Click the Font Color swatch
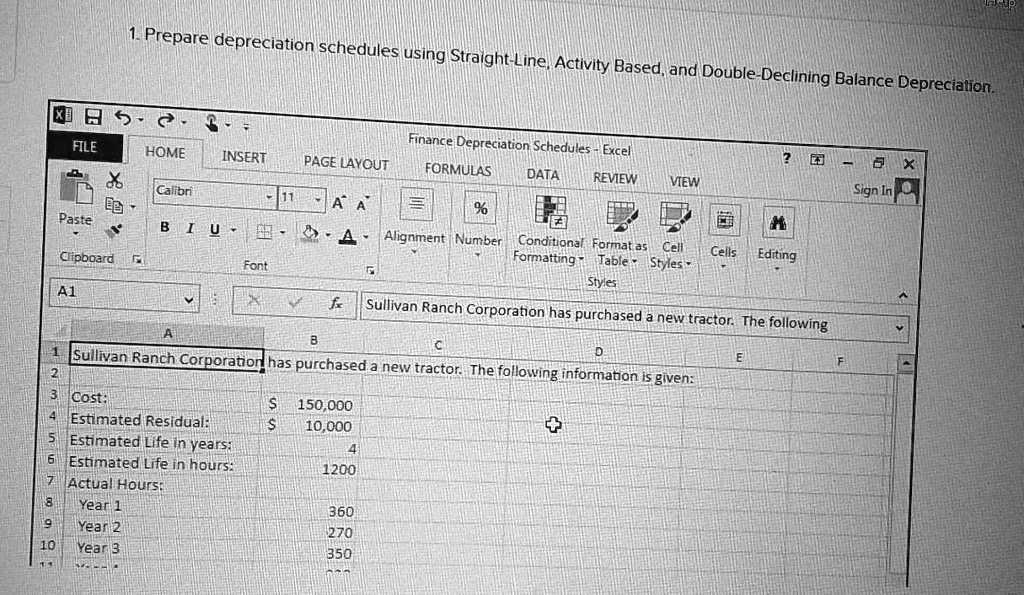 [x=349, y=236]
